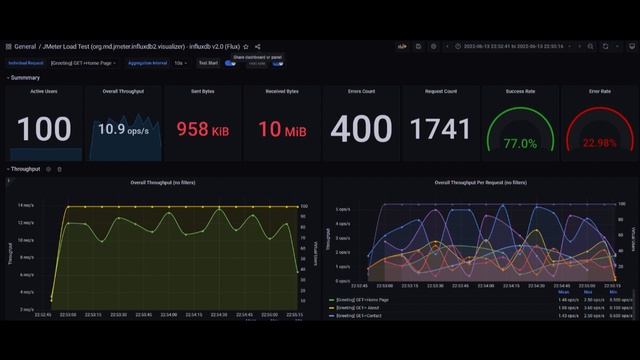Open Errors Count panel title
The image size is (640, 360).
click(x=362, y=91)
